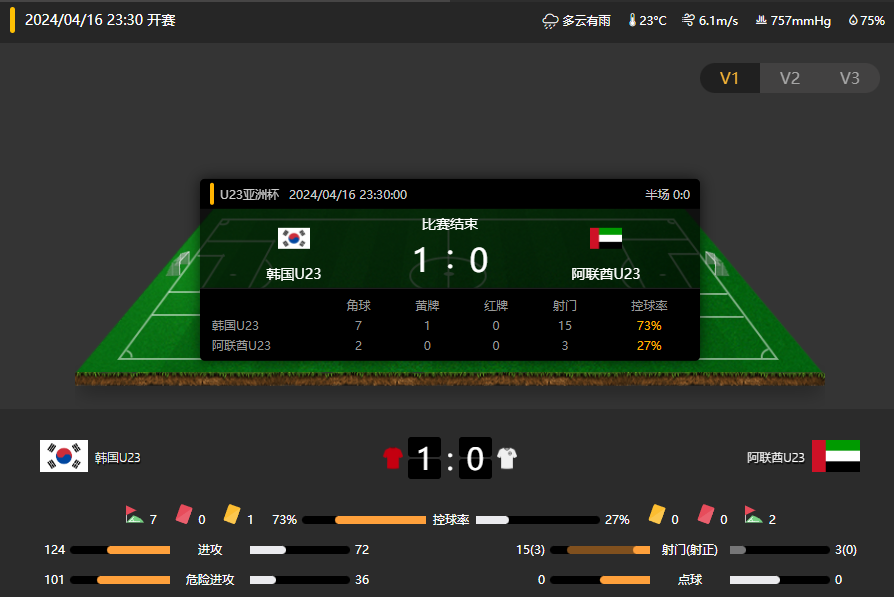Switch to the V1 view

click(730, 78)
